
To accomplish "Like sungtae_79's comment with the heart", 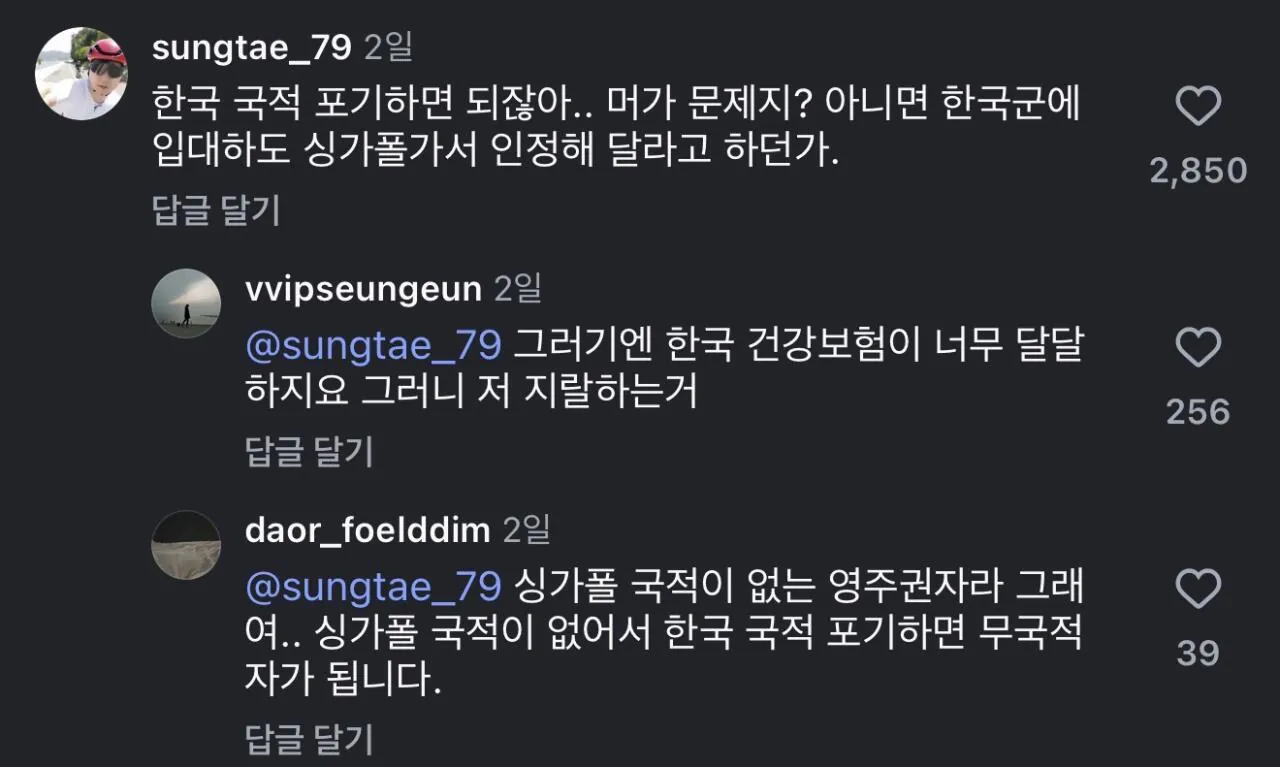I will click(1198, 106).
